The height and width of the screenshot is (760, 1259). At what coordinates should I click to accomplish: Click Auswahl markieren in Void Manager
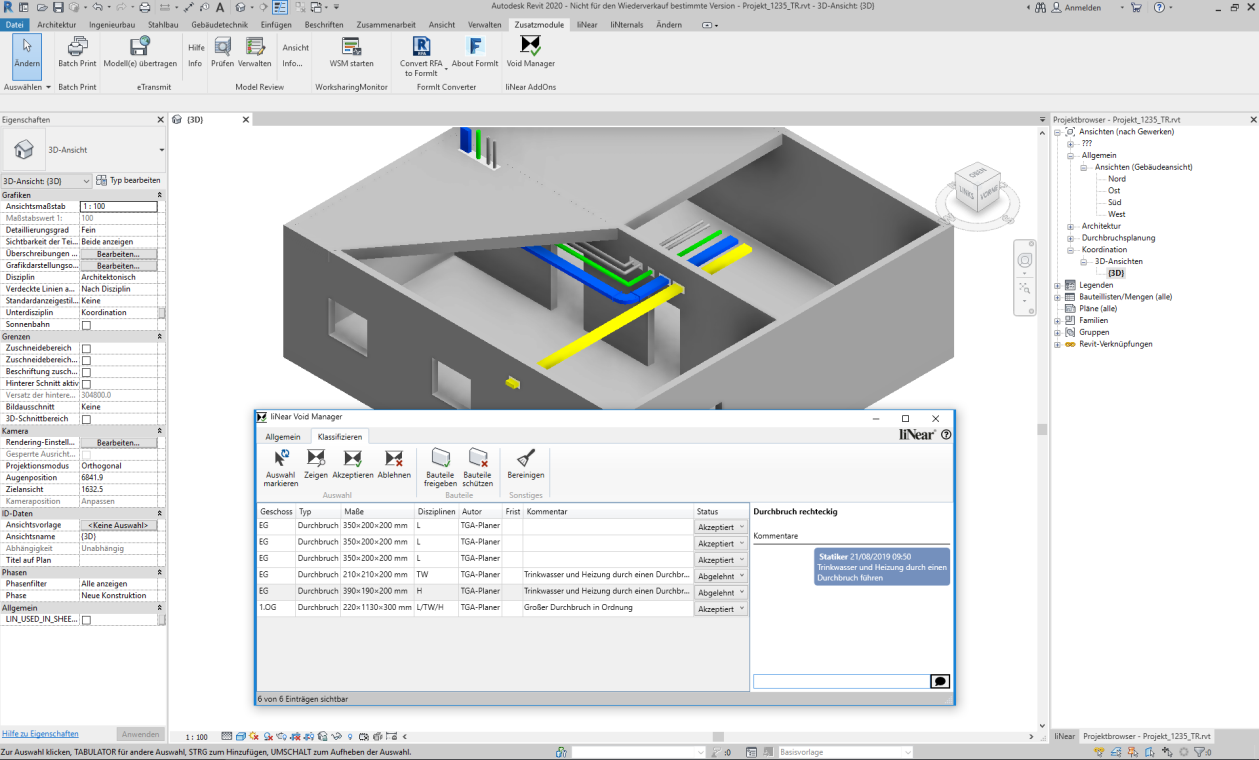pos(281,469)
